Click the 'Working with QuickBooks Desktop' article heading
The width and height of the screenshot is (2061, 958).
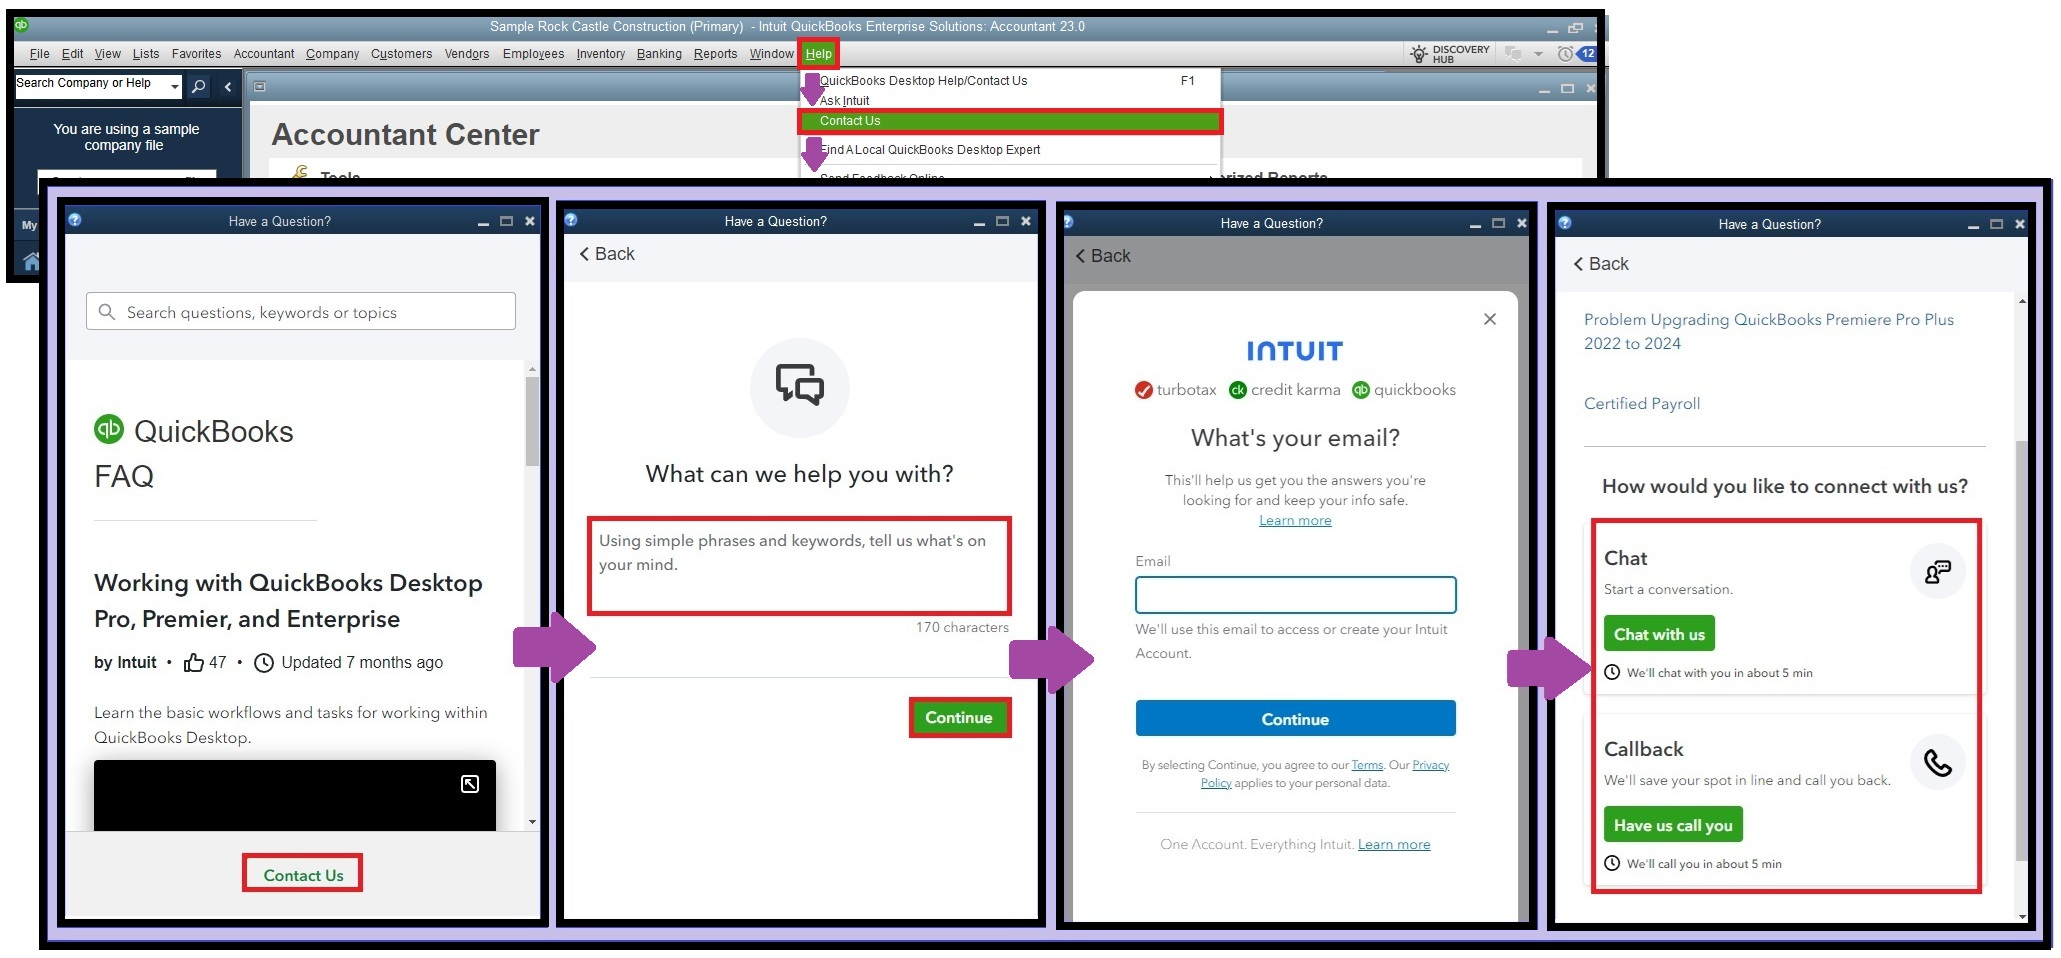coord(288,601)
